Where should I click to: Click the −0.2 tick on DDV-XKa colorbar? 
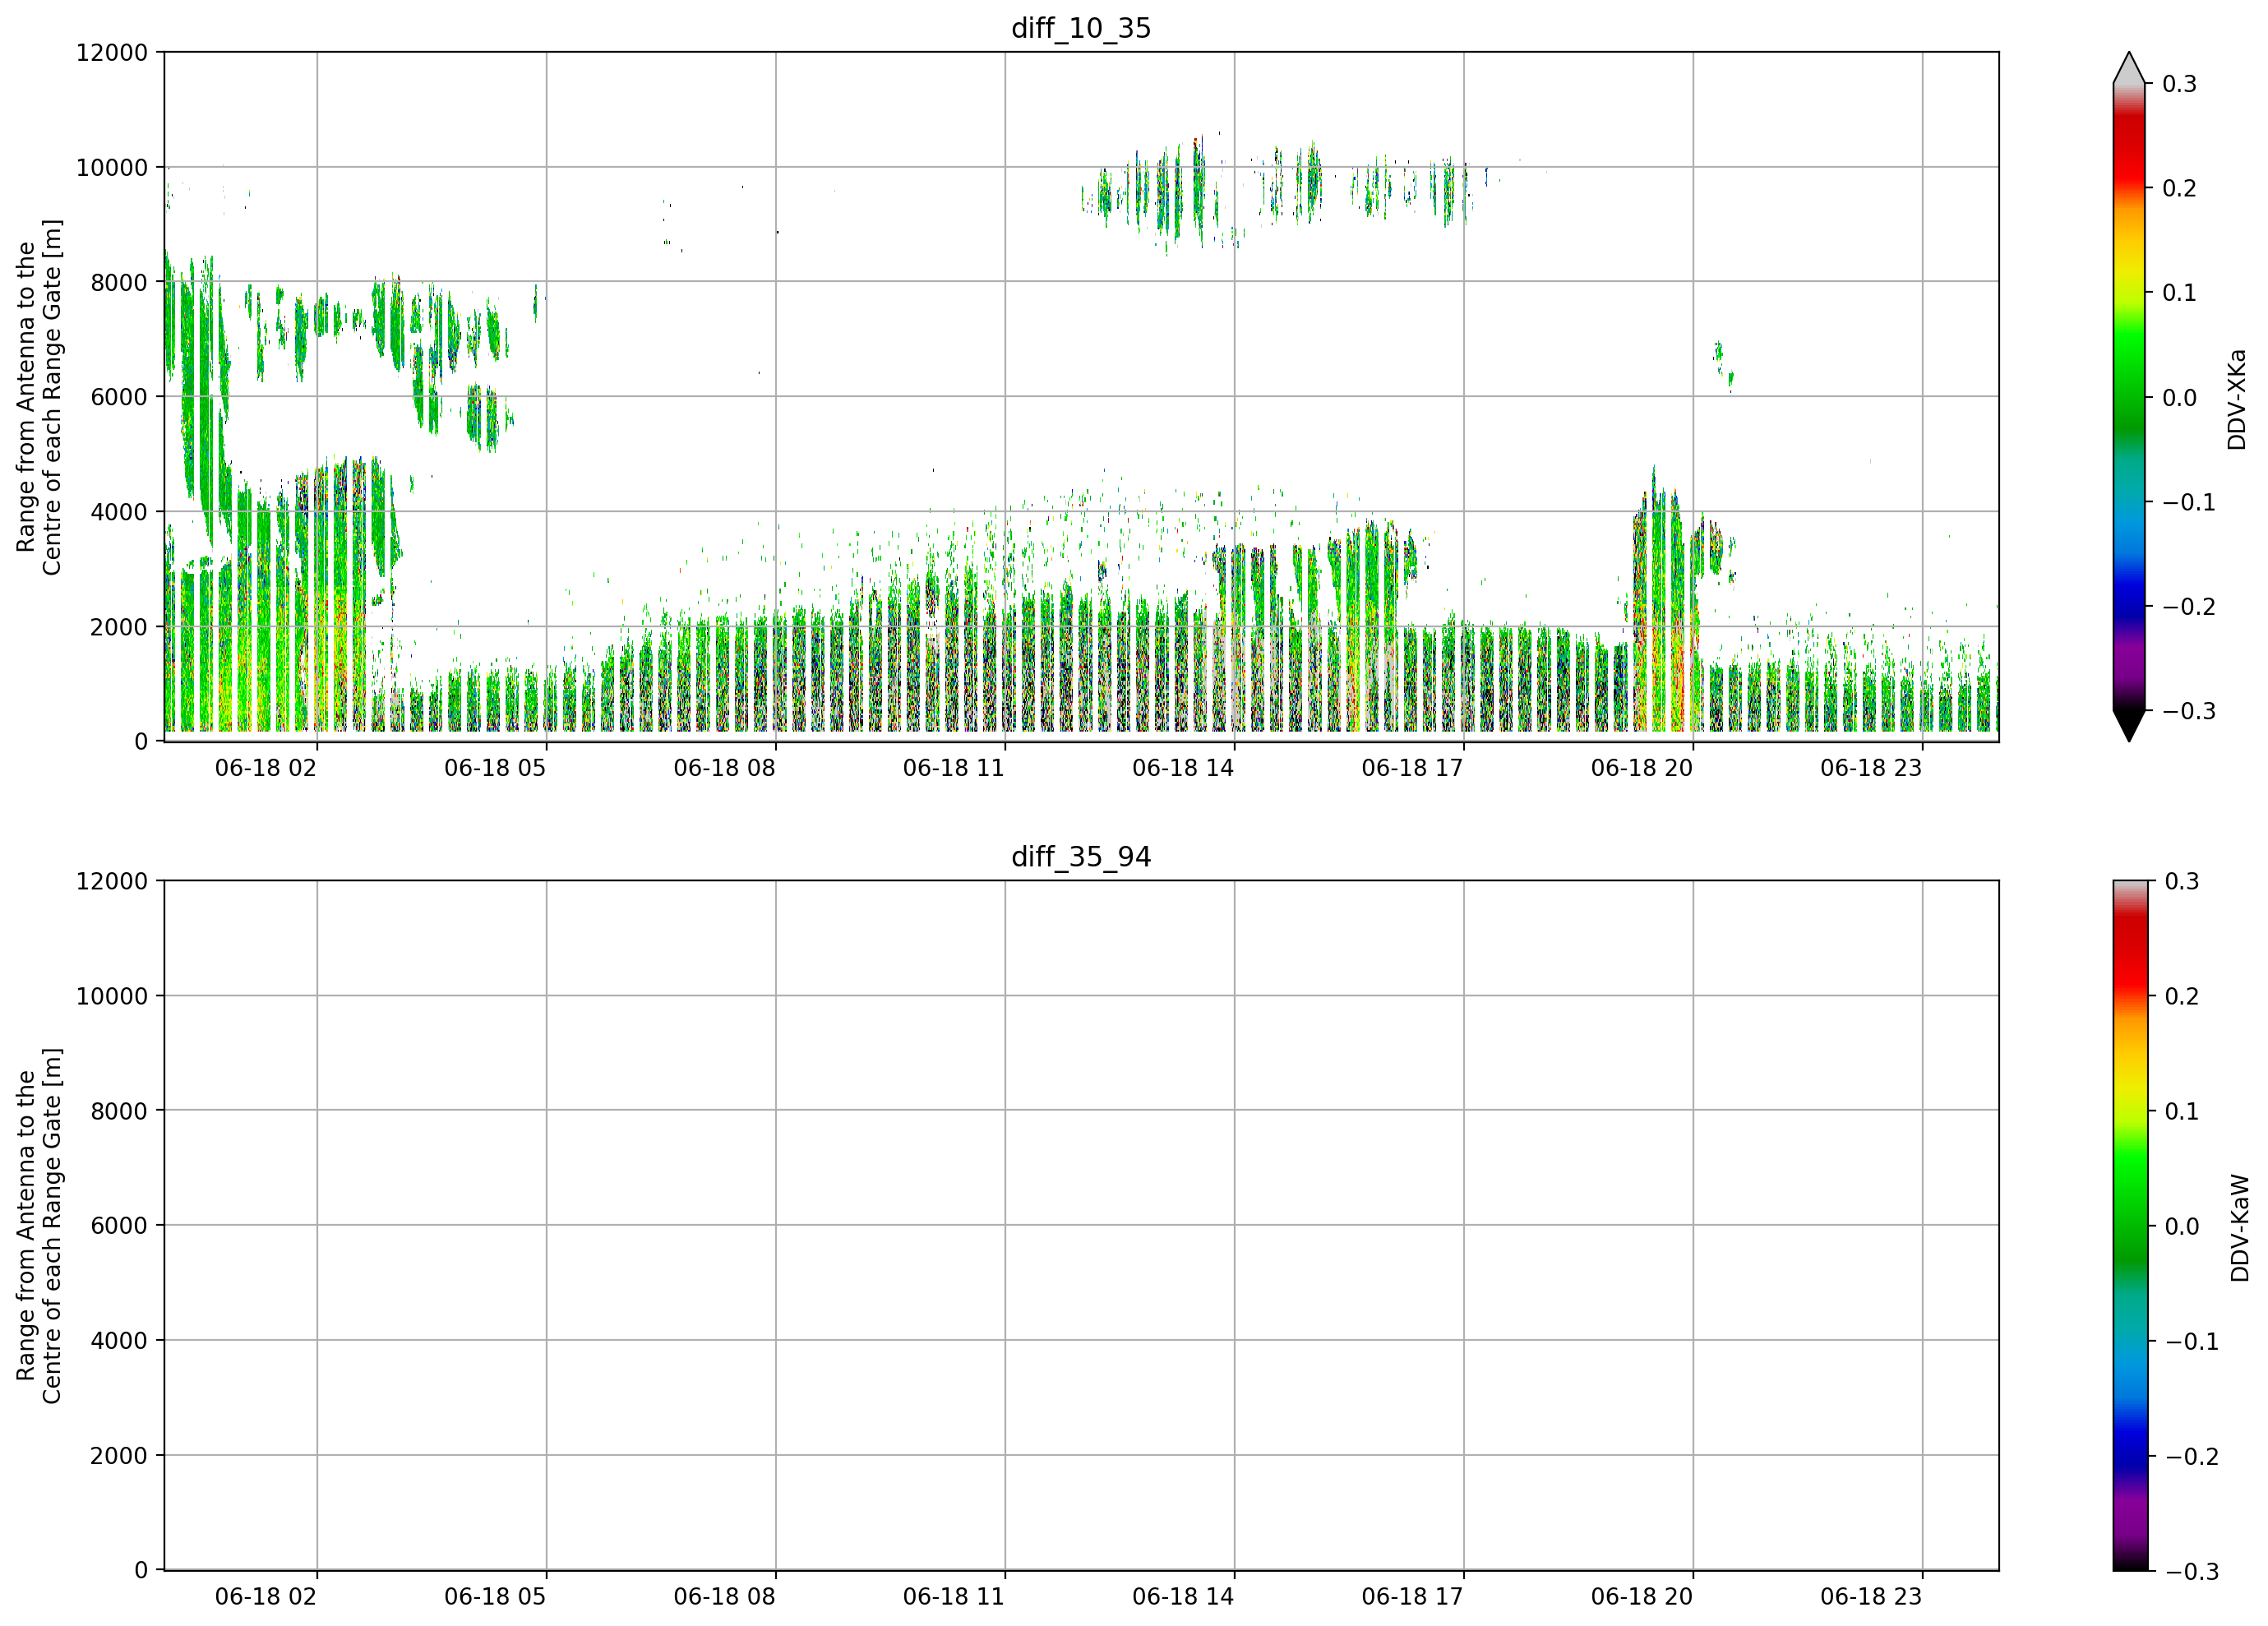point(2189,607)
